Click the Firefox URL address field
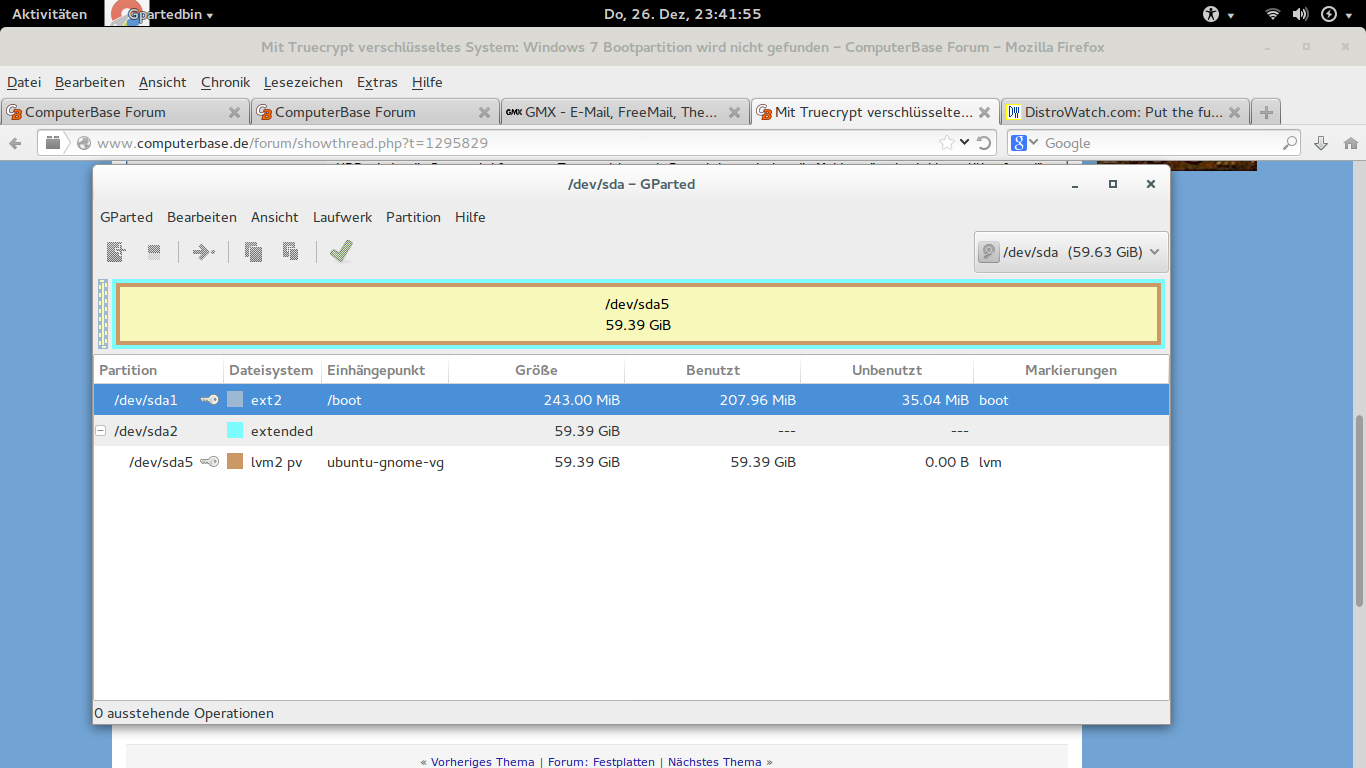 [x=515, y=143]
